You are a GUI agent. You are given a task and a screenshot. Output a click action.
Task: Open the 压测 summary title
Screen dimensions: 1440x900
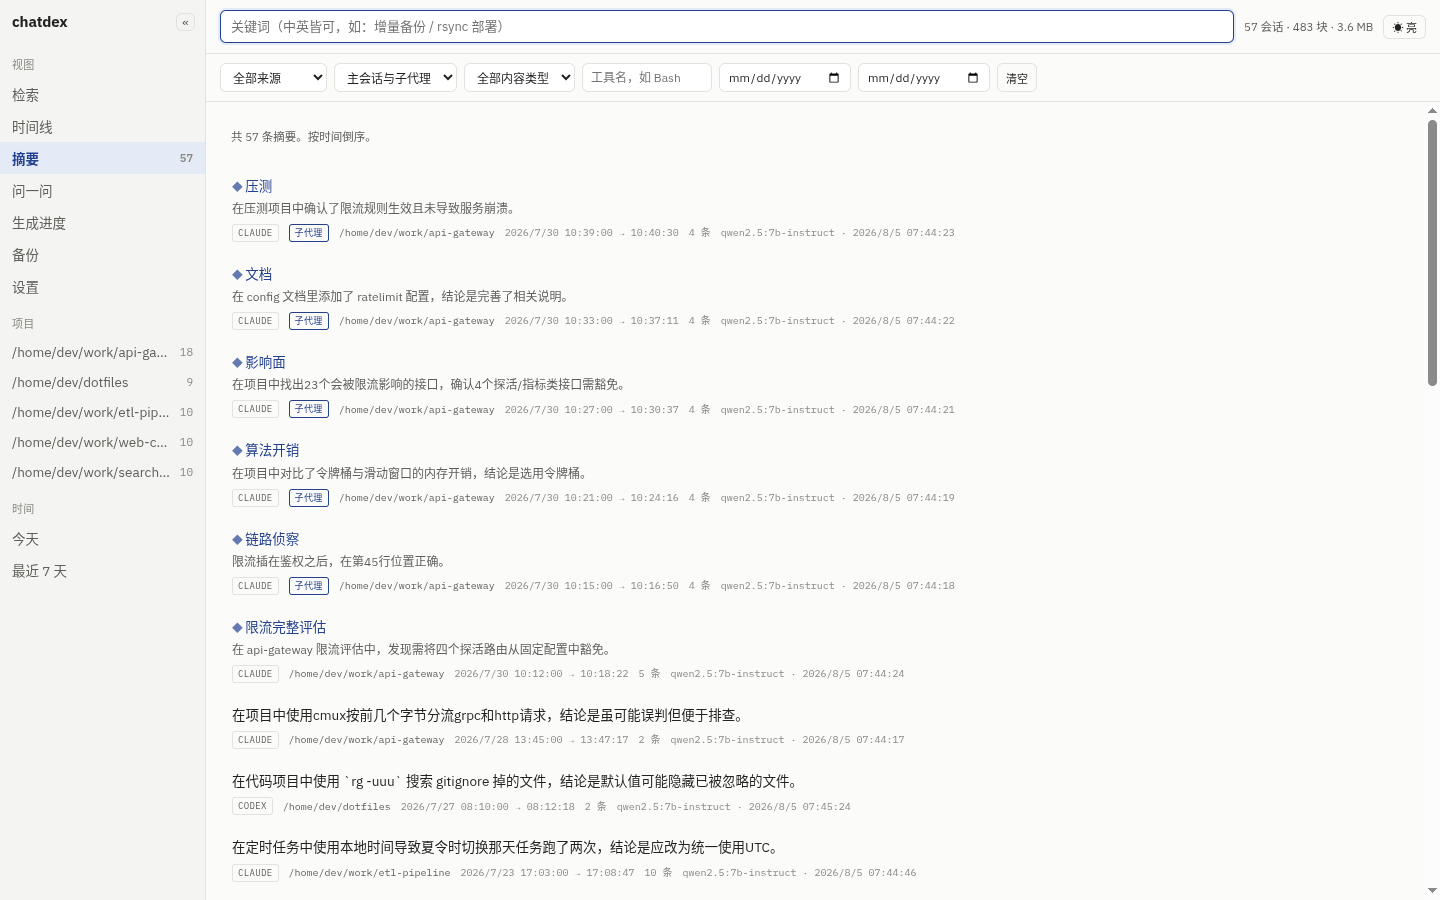pos(258,186)
